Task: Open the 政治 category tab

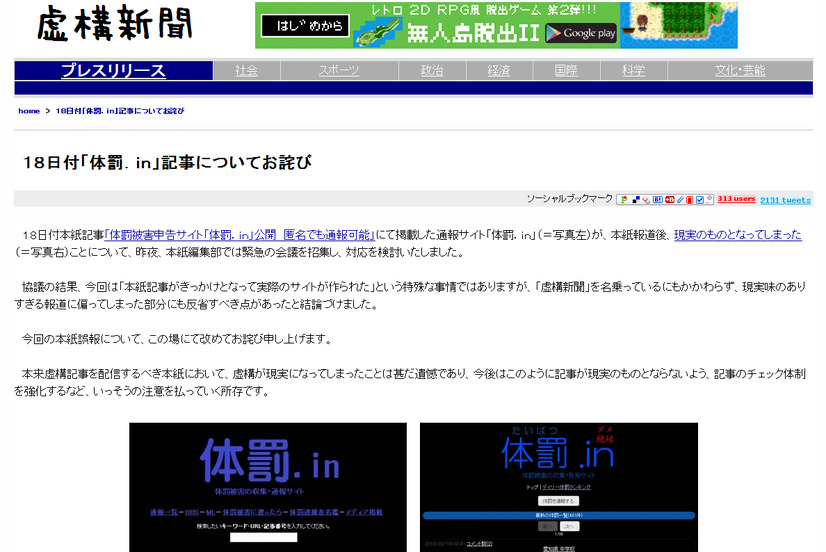Action: tap(432, 71)
